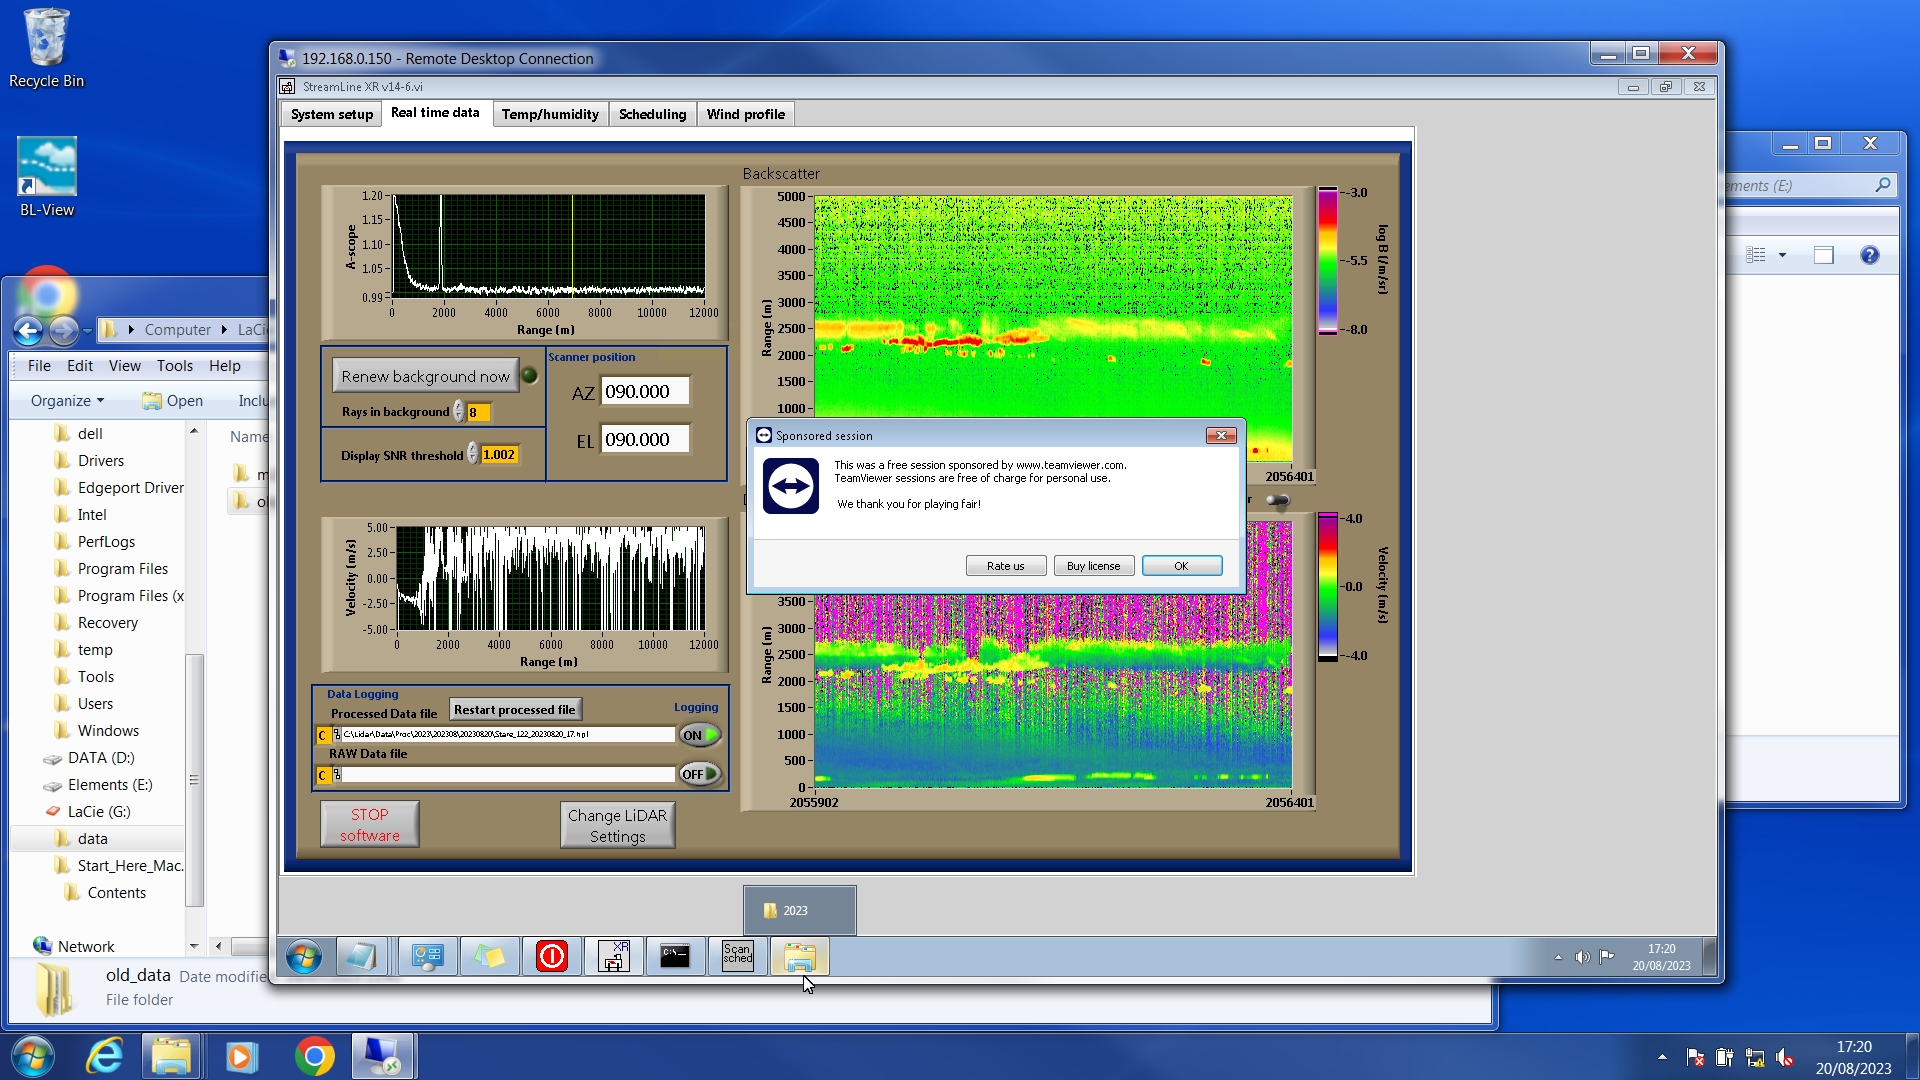Flip the small switch above velocity plot
This screenshot has width=1920, height=1080.
pyautogui.click(x=1277, y=500)
